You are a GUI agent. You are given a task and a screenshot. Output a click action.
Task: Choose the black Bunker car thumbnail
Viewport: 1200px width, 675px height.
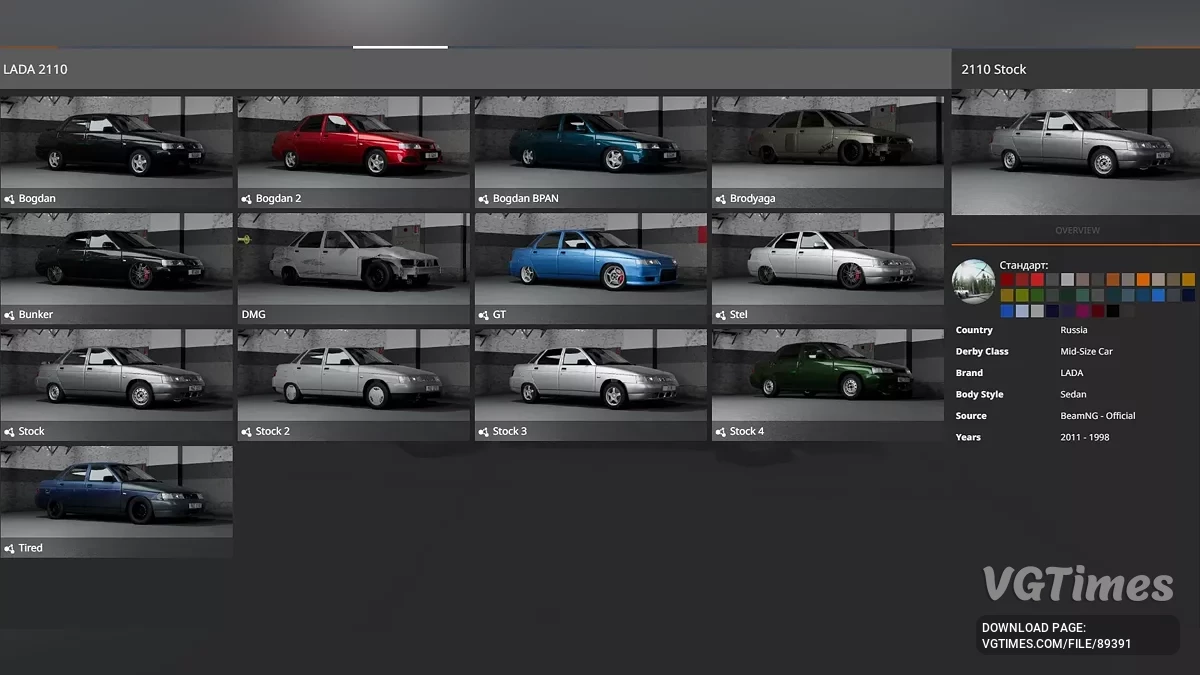(x=116, y=258)
